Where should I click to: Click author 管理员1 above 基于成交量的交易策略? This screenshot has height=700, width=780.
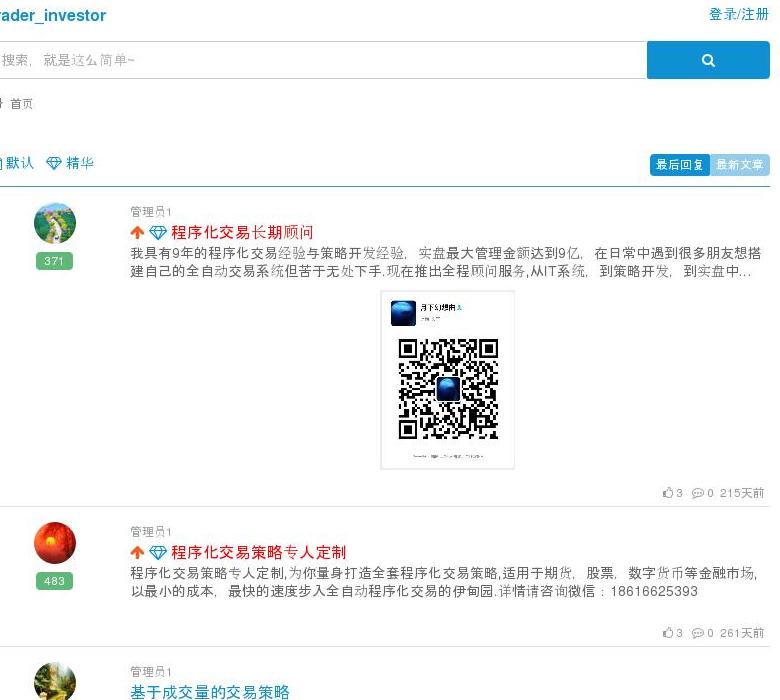151,672
